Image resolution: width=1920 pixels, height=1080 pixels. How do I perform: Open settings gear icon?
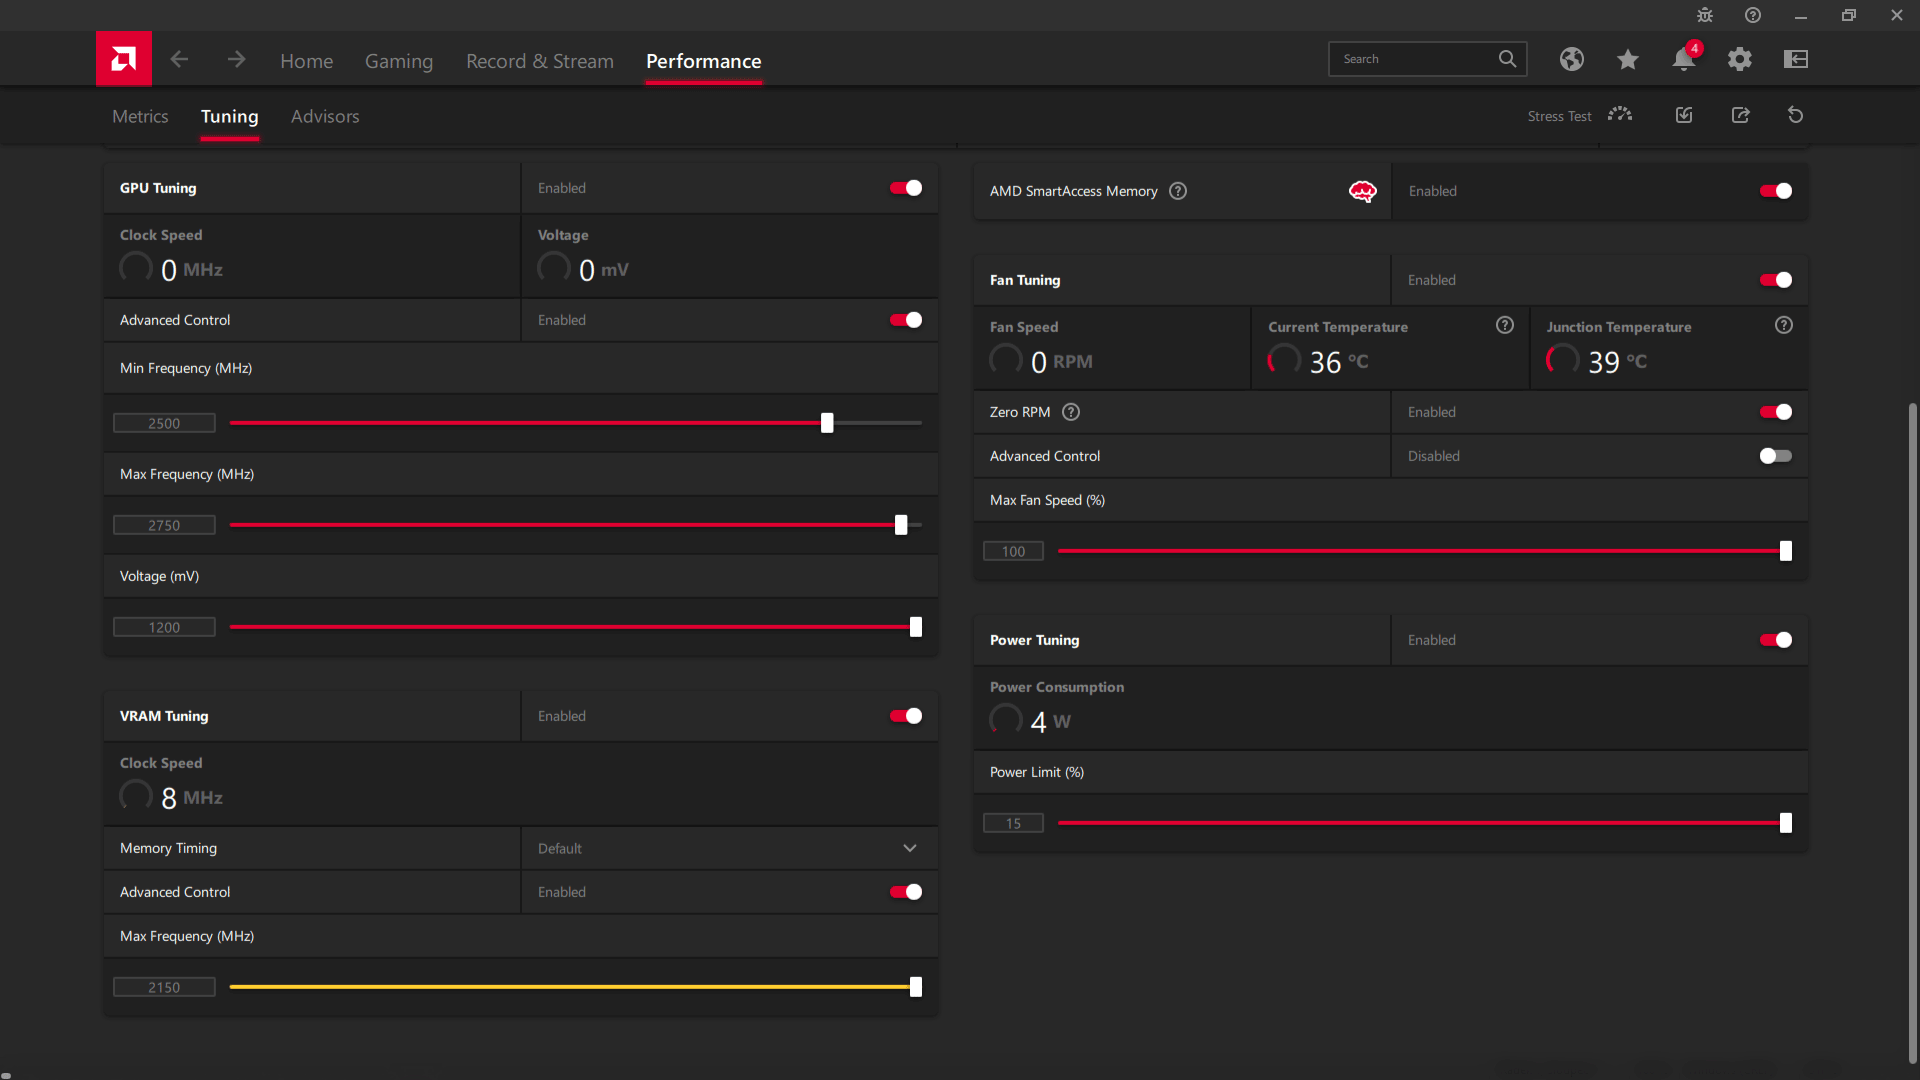[1740, 59]
